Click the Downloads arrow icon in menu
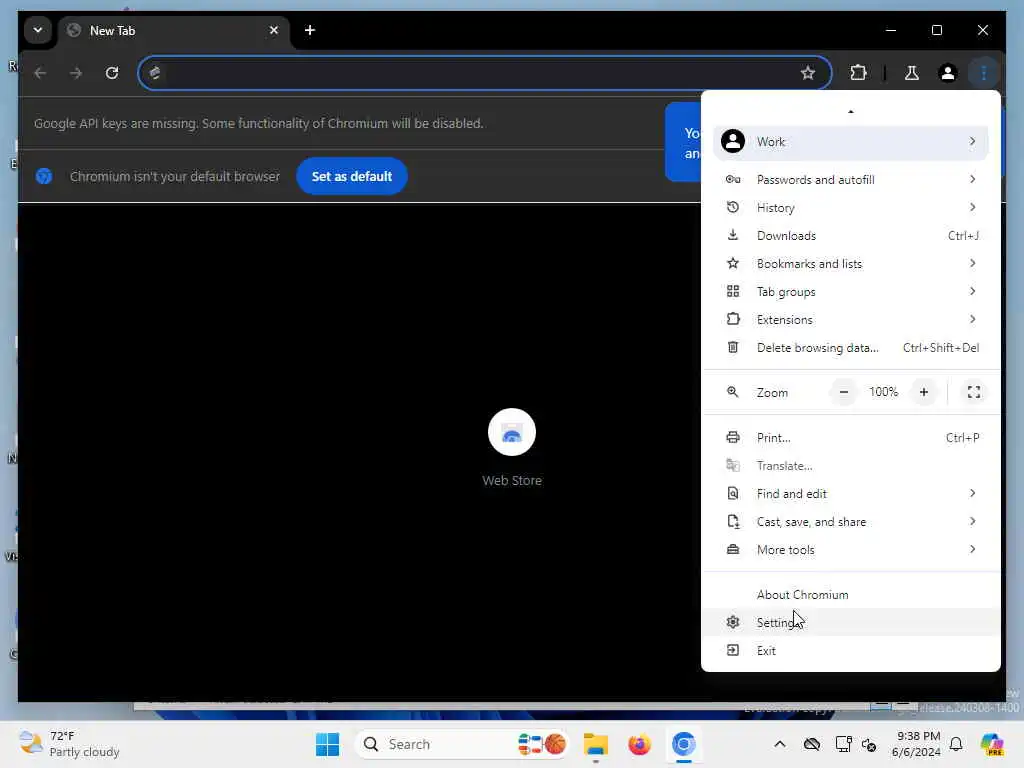 tap(733, 235)
